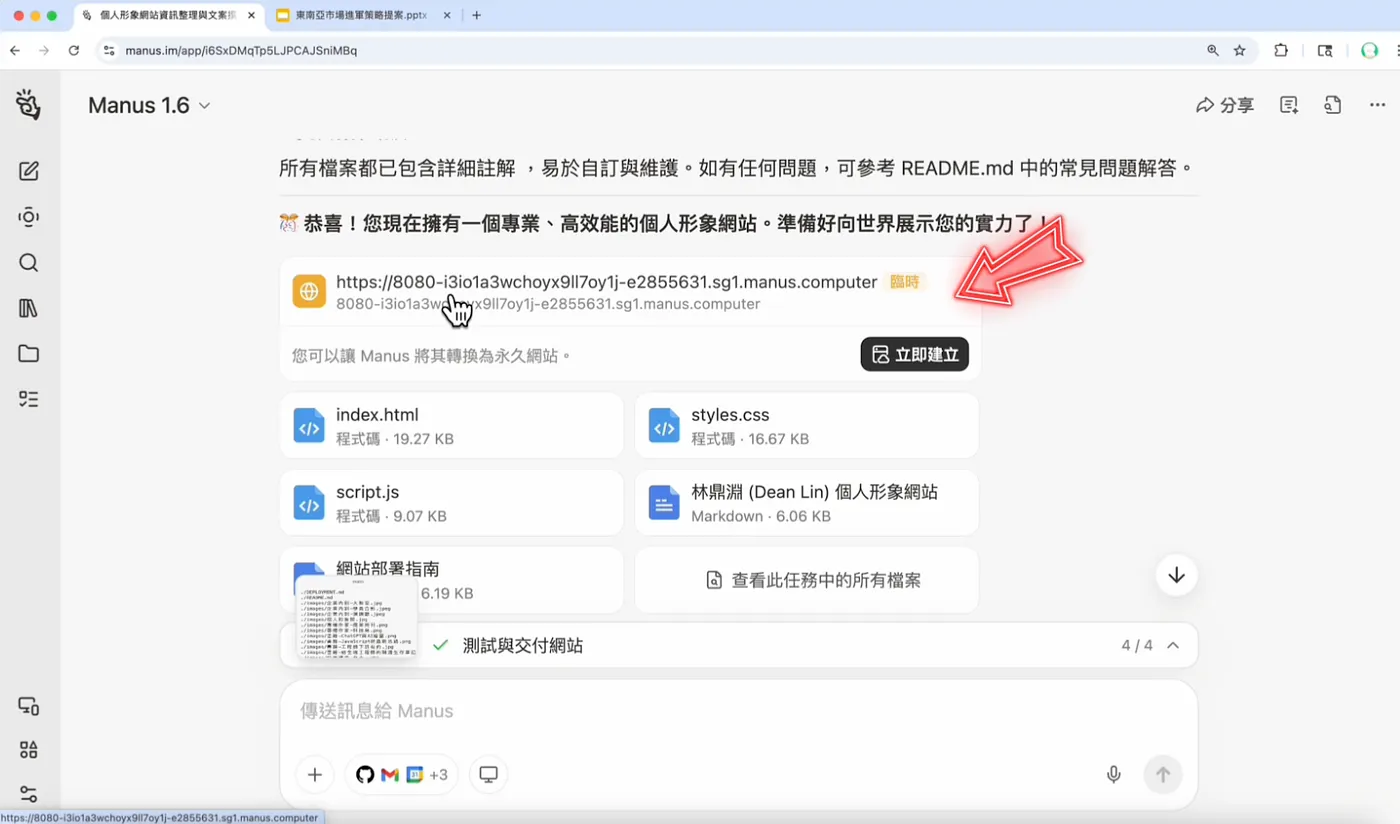Click the apps grid icon in the sidebar
The width and height of the screenshot is (1400, 824).
(x=29, y=750)
